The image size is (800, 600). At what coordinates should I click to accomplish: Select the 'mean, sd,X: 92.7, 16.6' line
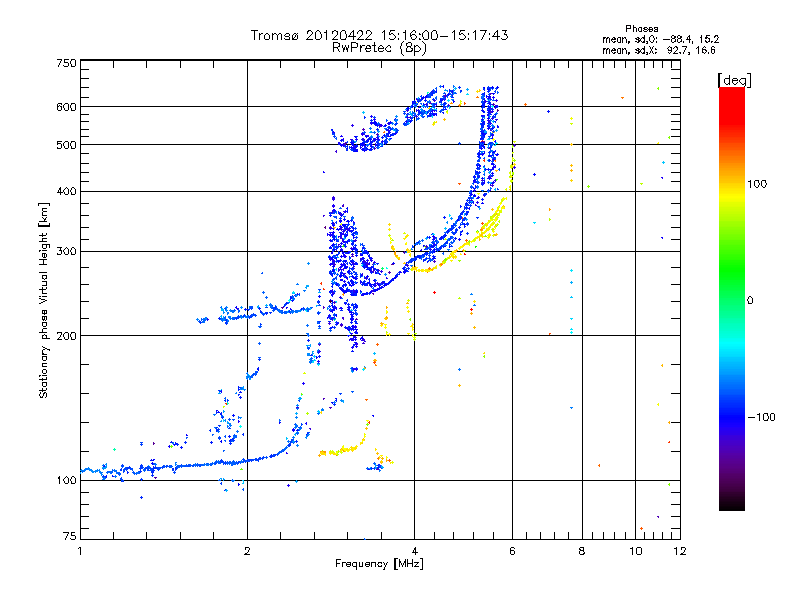coord(659,50)
